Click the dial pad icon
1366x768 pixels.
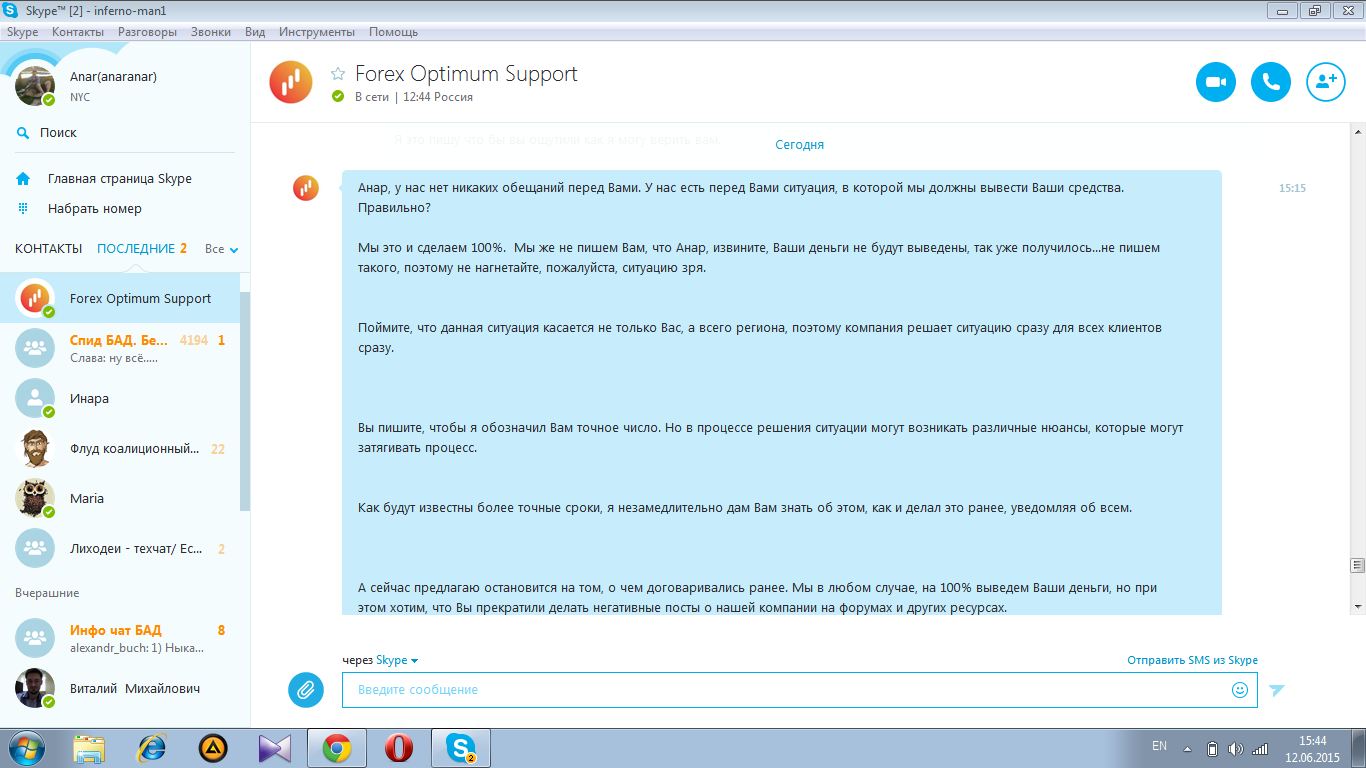(x=23, y=208)
